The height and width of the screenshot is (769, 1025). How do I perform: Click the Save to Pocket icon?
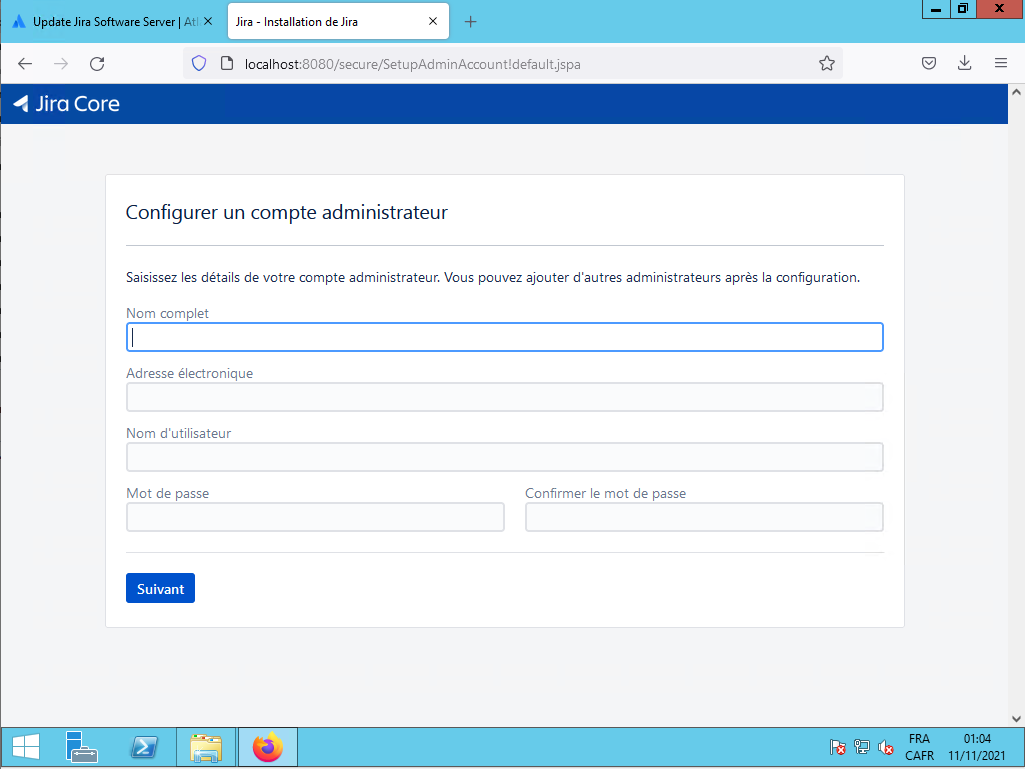point(928,64)
